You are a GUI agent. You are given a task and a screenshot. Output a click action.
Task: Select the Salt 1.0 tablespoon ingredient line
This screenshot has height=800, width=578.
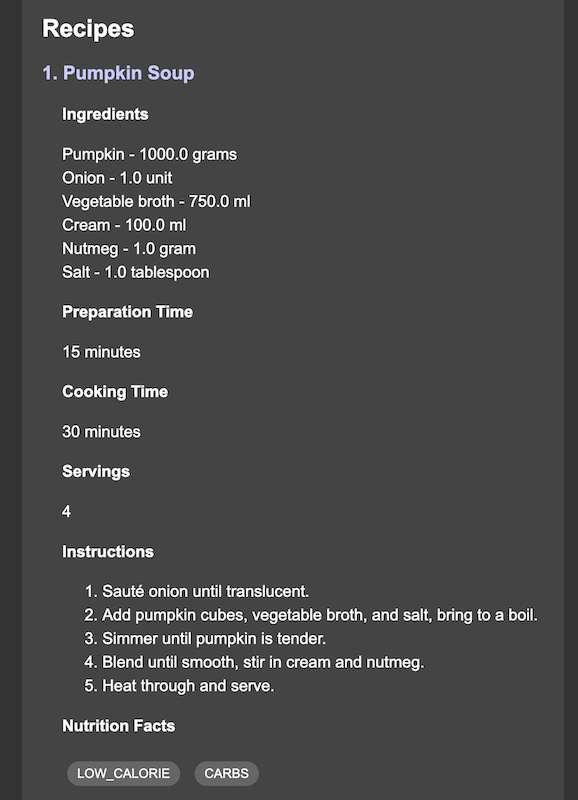point(136,272)
